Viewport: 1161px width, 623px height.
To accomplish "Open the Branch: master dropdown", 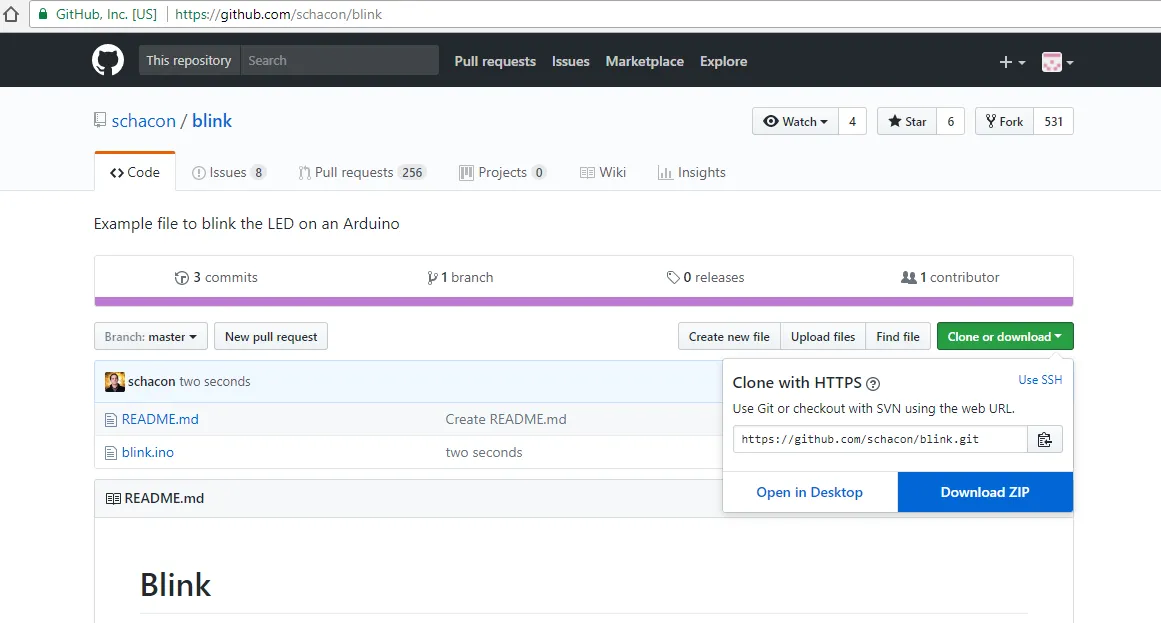I will pos(150,336).
